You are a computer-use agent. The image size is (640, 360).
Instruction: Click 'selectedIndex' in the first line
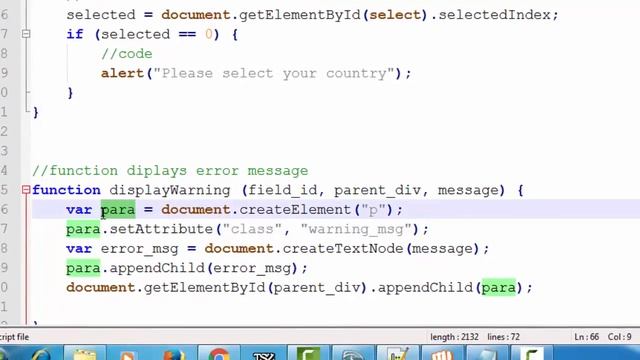pos(494,15)
